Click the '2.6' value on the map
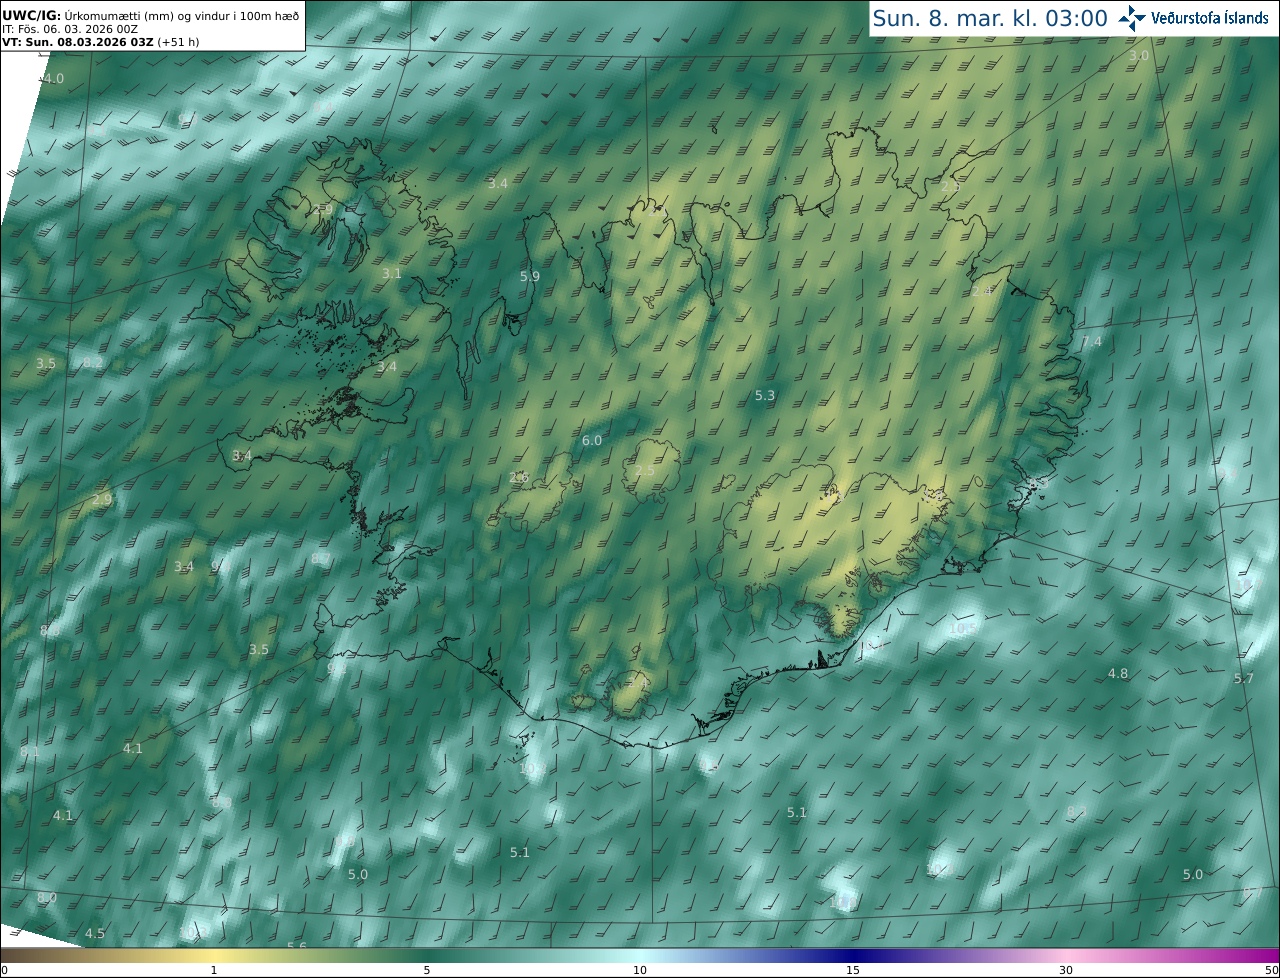The image size is (1280, 978). click(519, 478)
